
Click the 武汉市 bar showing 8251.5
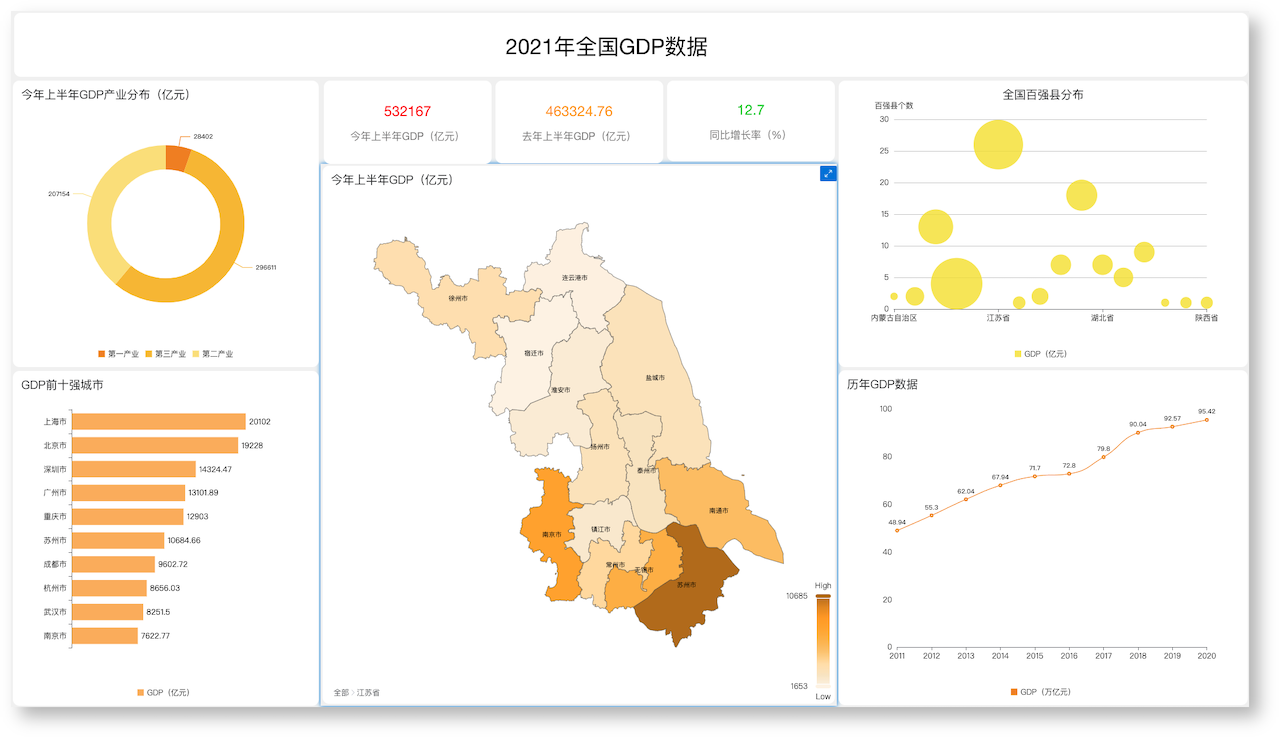point(108,612)
